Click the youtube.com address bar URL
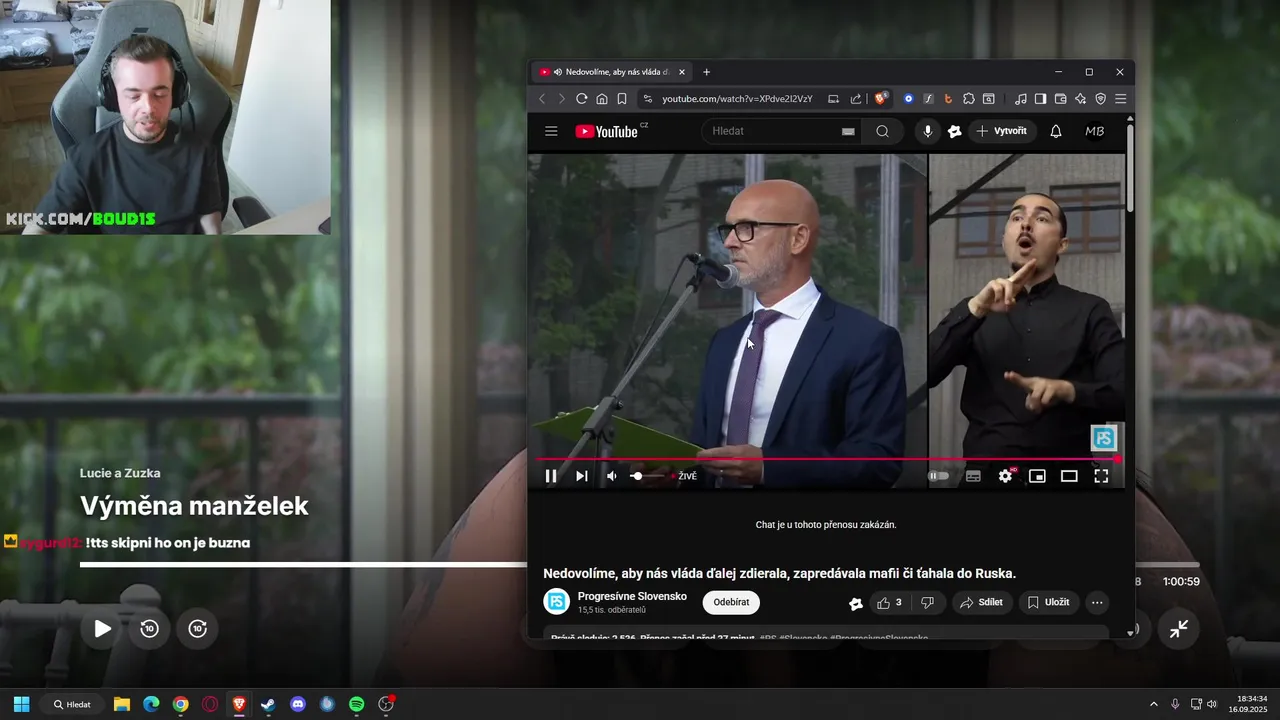The image size is (1280, 720). pos(737,99)
